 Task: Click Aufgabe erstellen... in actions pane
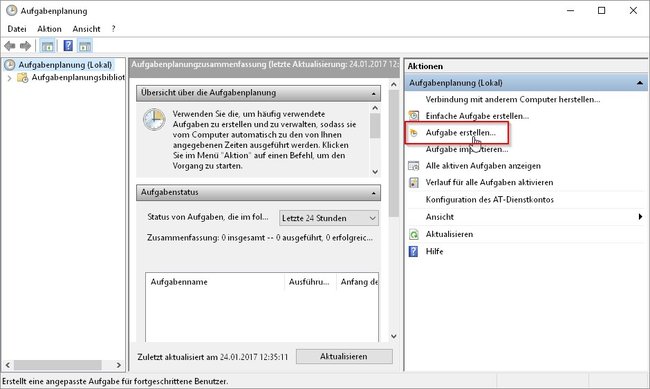coord(461,133)
